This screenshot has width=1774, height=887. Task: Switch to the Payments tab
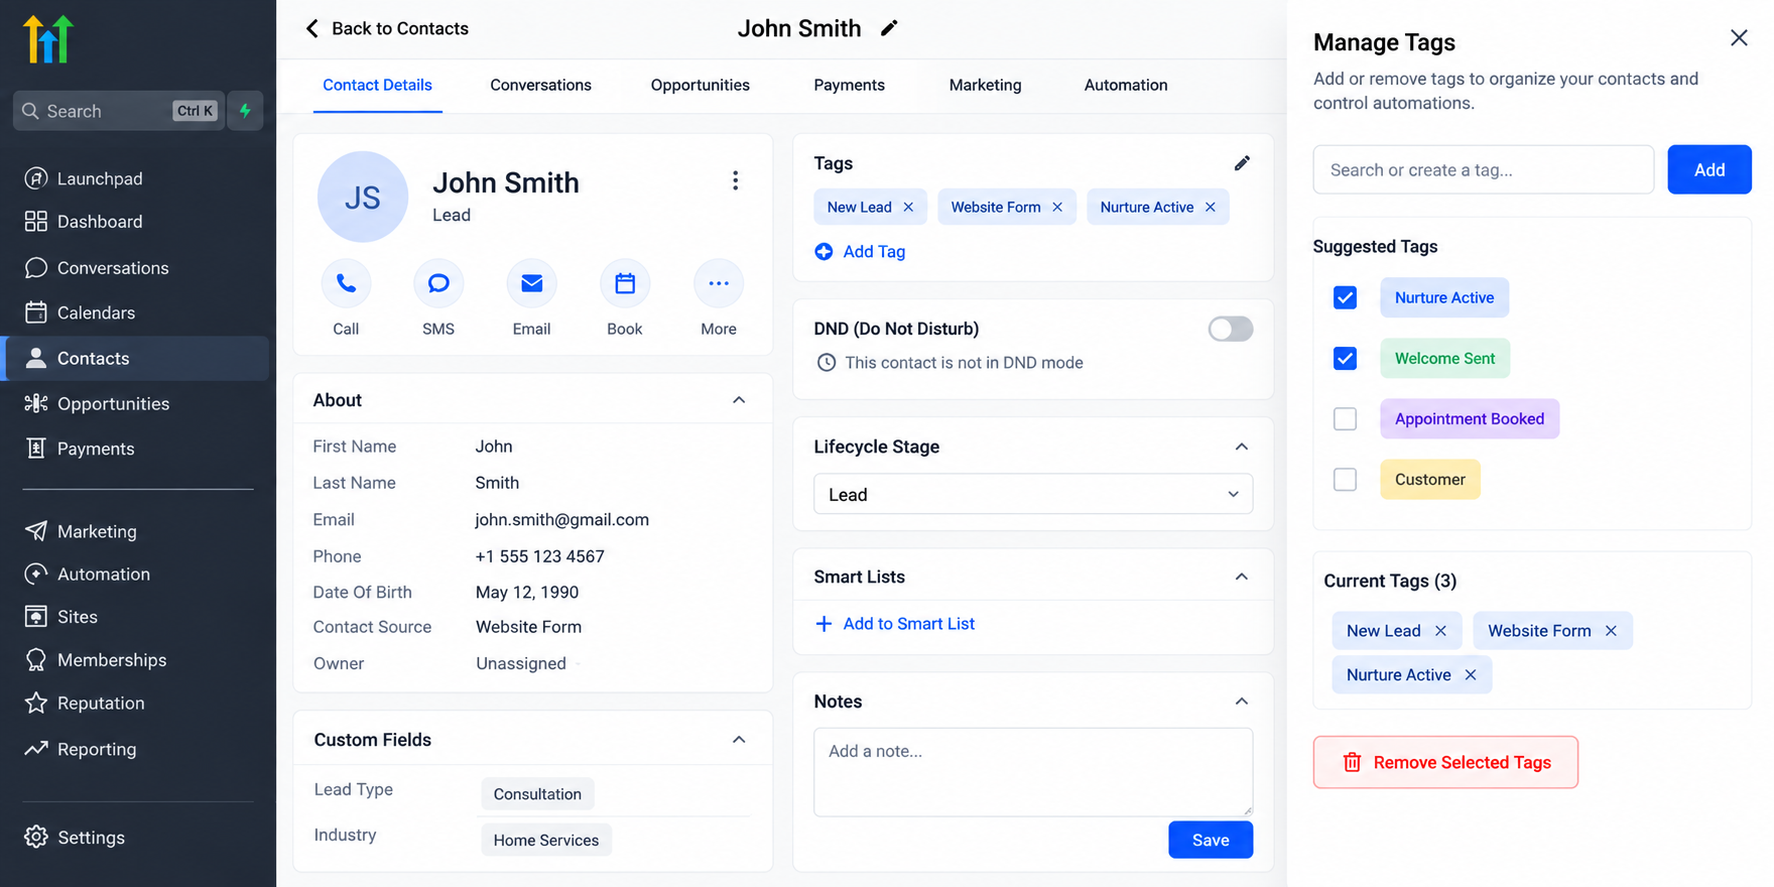coord(849,85)
